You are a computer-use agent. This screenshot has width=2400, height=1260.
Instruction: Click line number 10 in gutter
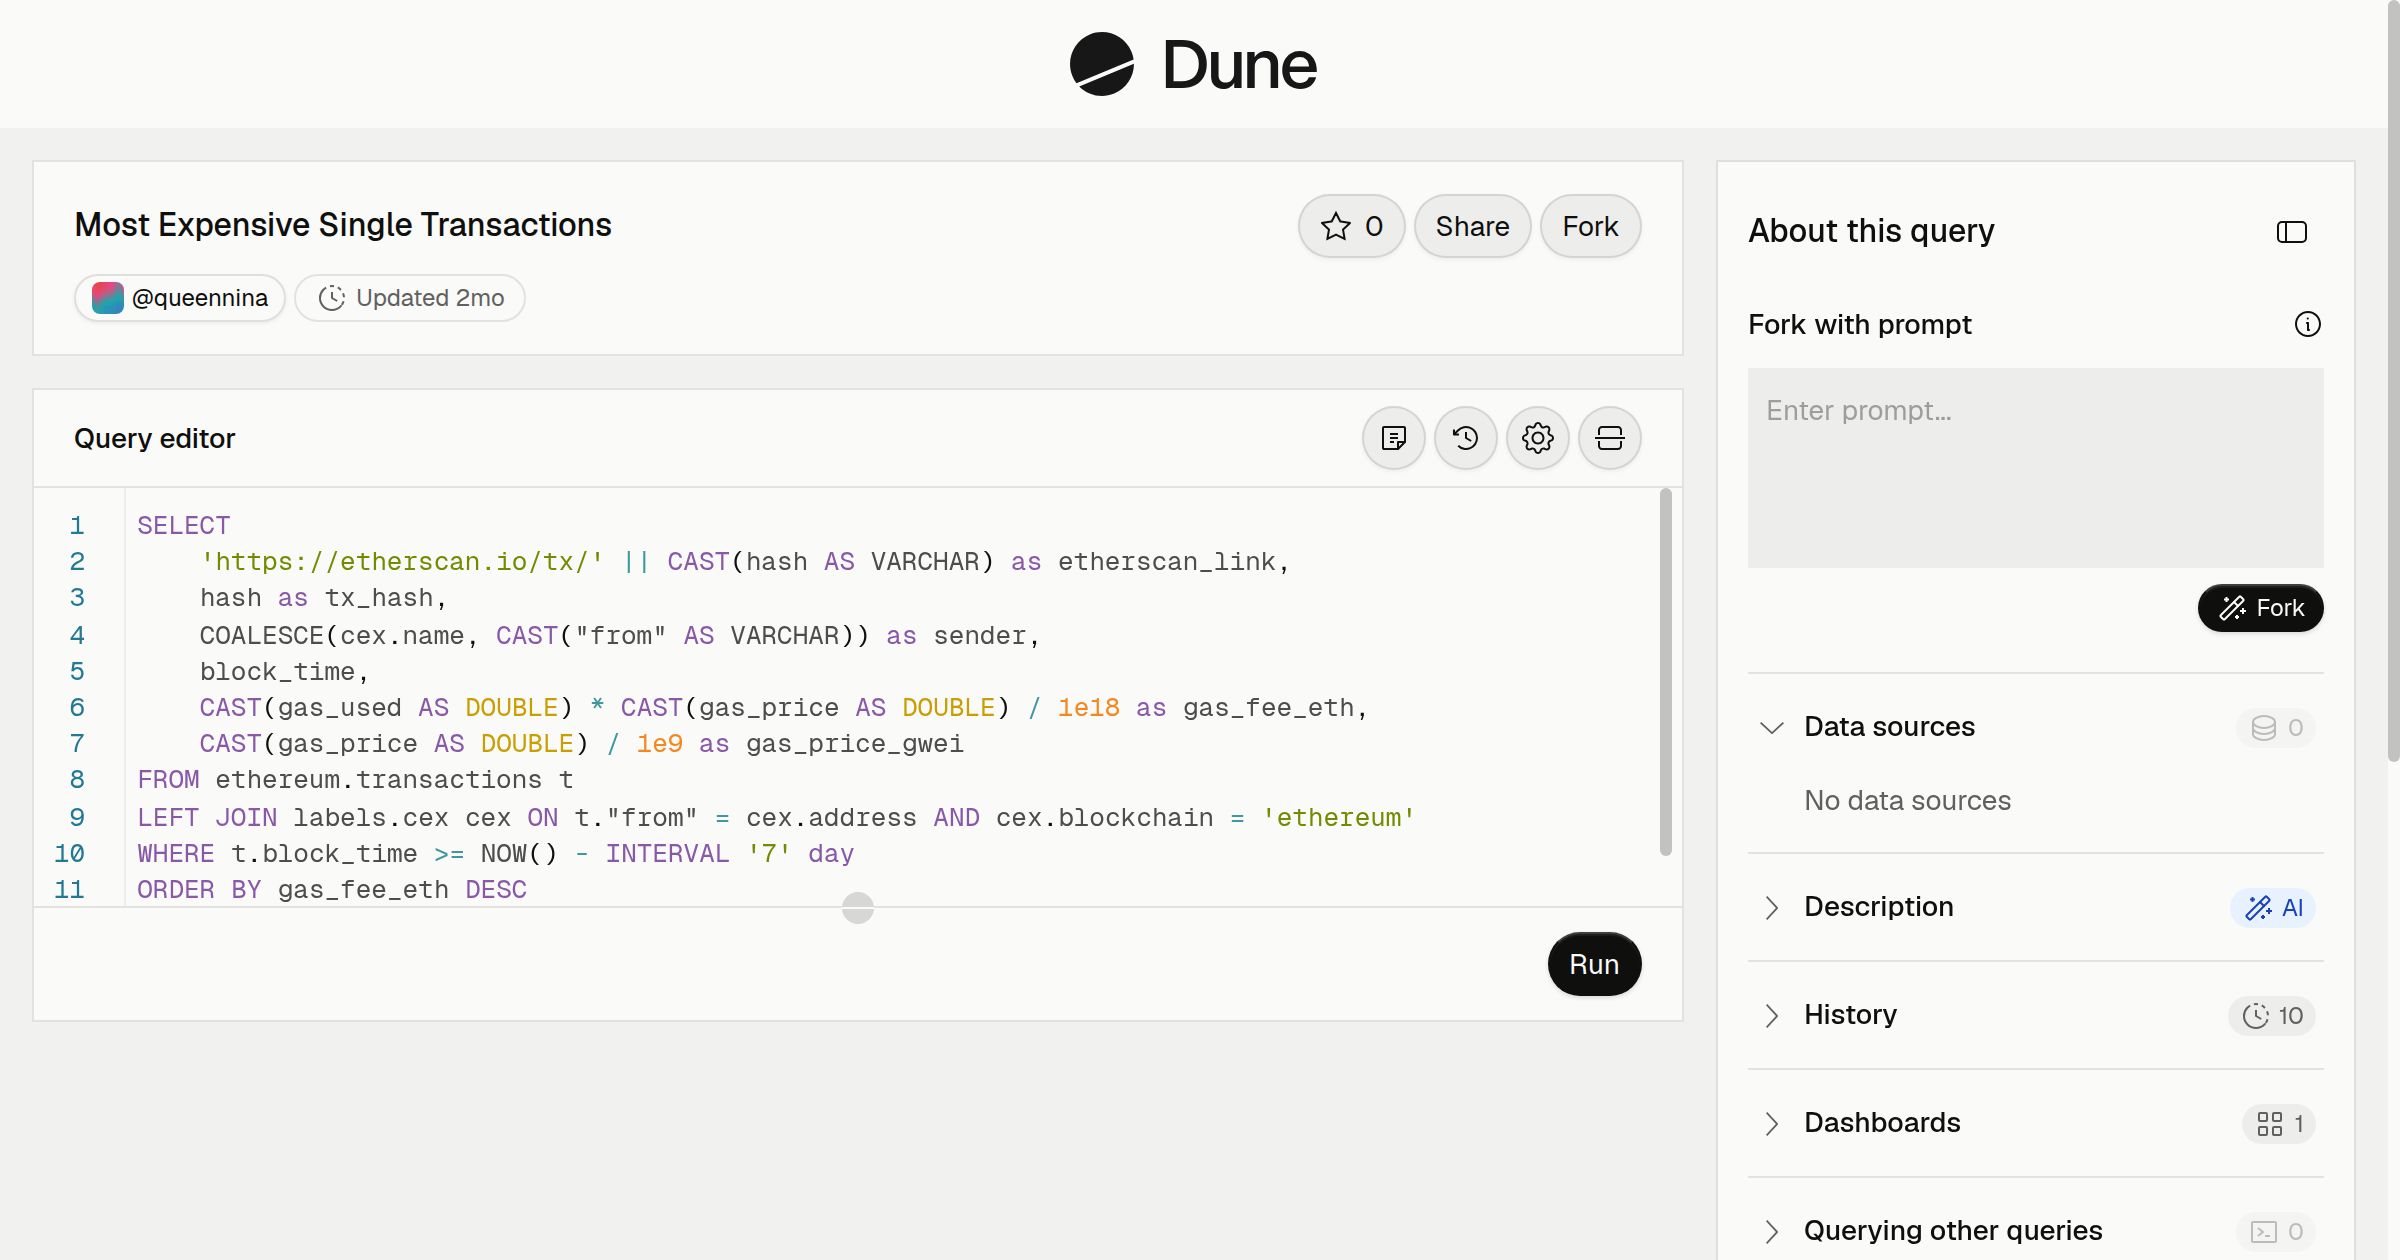pyautogui.click(x=69, y=853)
